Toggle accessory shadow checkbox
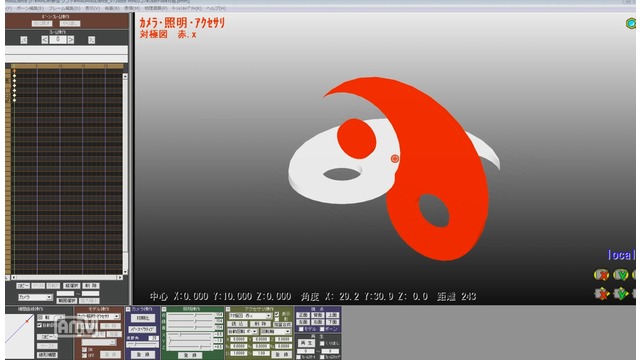 point(277,319)
